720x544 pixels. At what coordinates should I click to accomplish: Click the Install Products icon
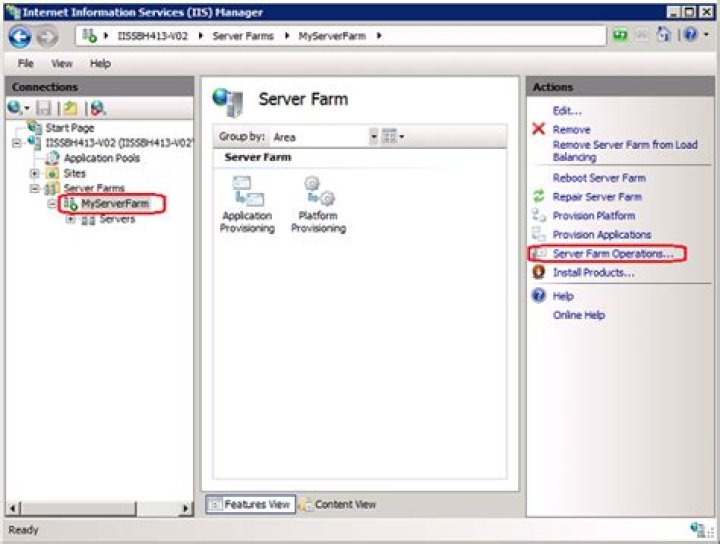pyautogui.click(x=539, y=272)
